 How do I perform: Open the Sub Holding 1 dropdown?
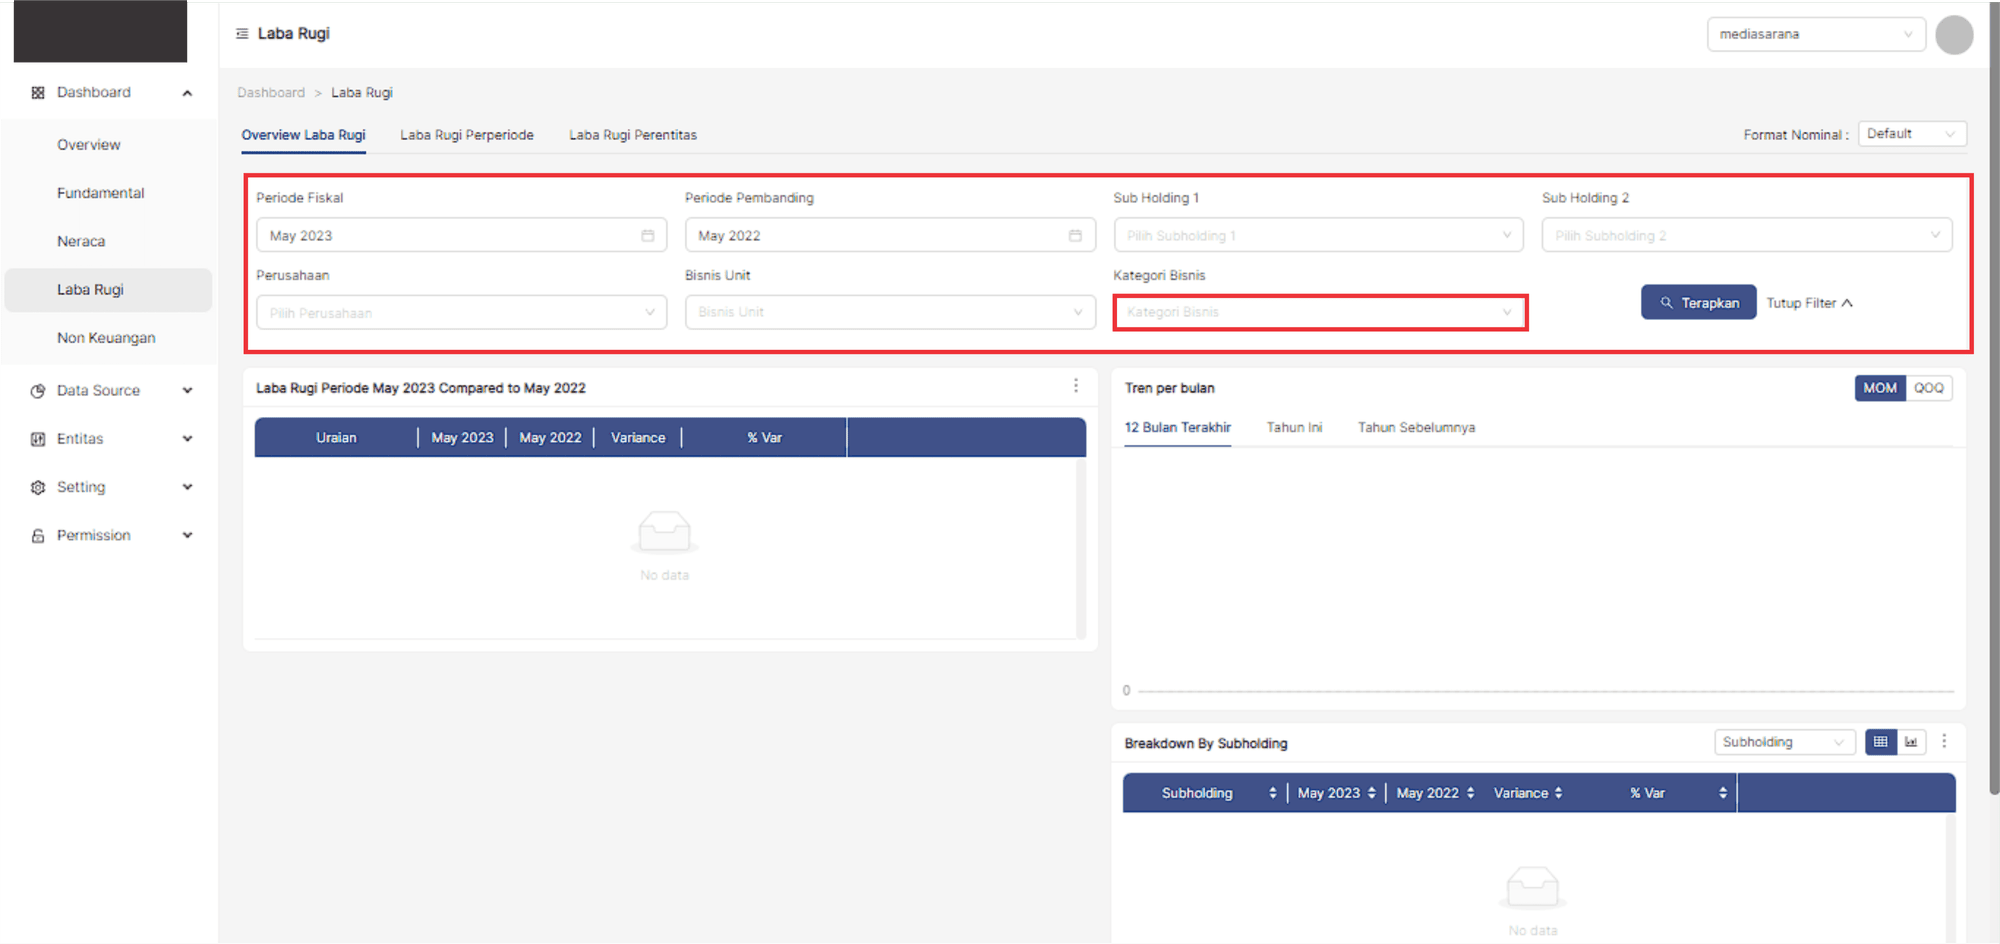[1317, 236]
